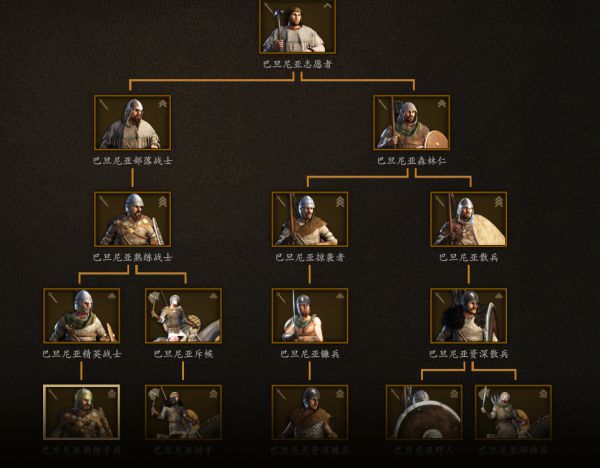Select the mounted 巴旦尼亚斥候 portrait
The width and height of the screenshot is (600, 468).
point(183,316)
